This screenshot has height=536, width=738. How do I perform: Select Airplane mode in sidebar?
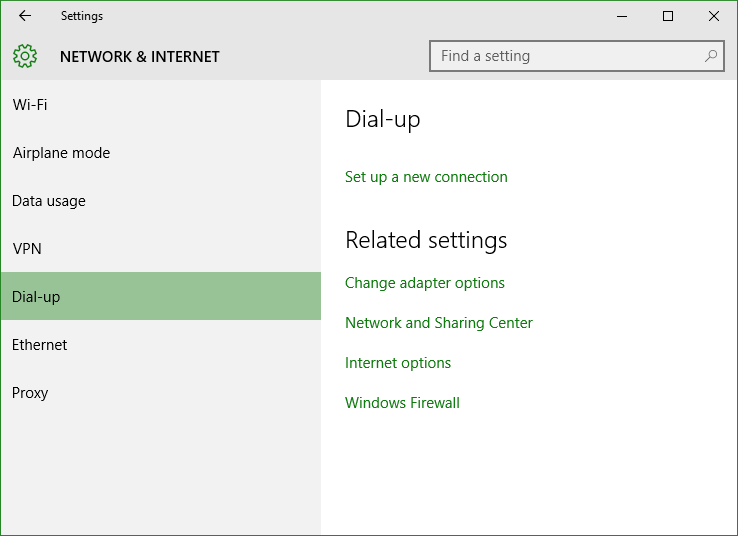(x=161, y=152)
